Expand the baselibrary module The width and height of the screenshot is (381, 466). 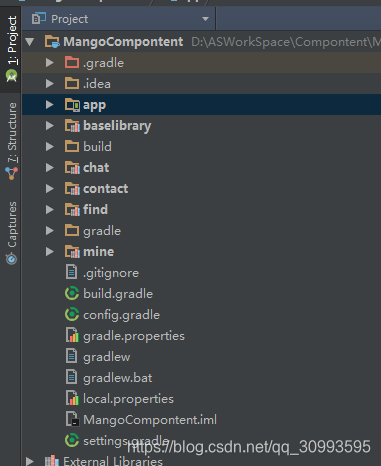click(50, 126)
